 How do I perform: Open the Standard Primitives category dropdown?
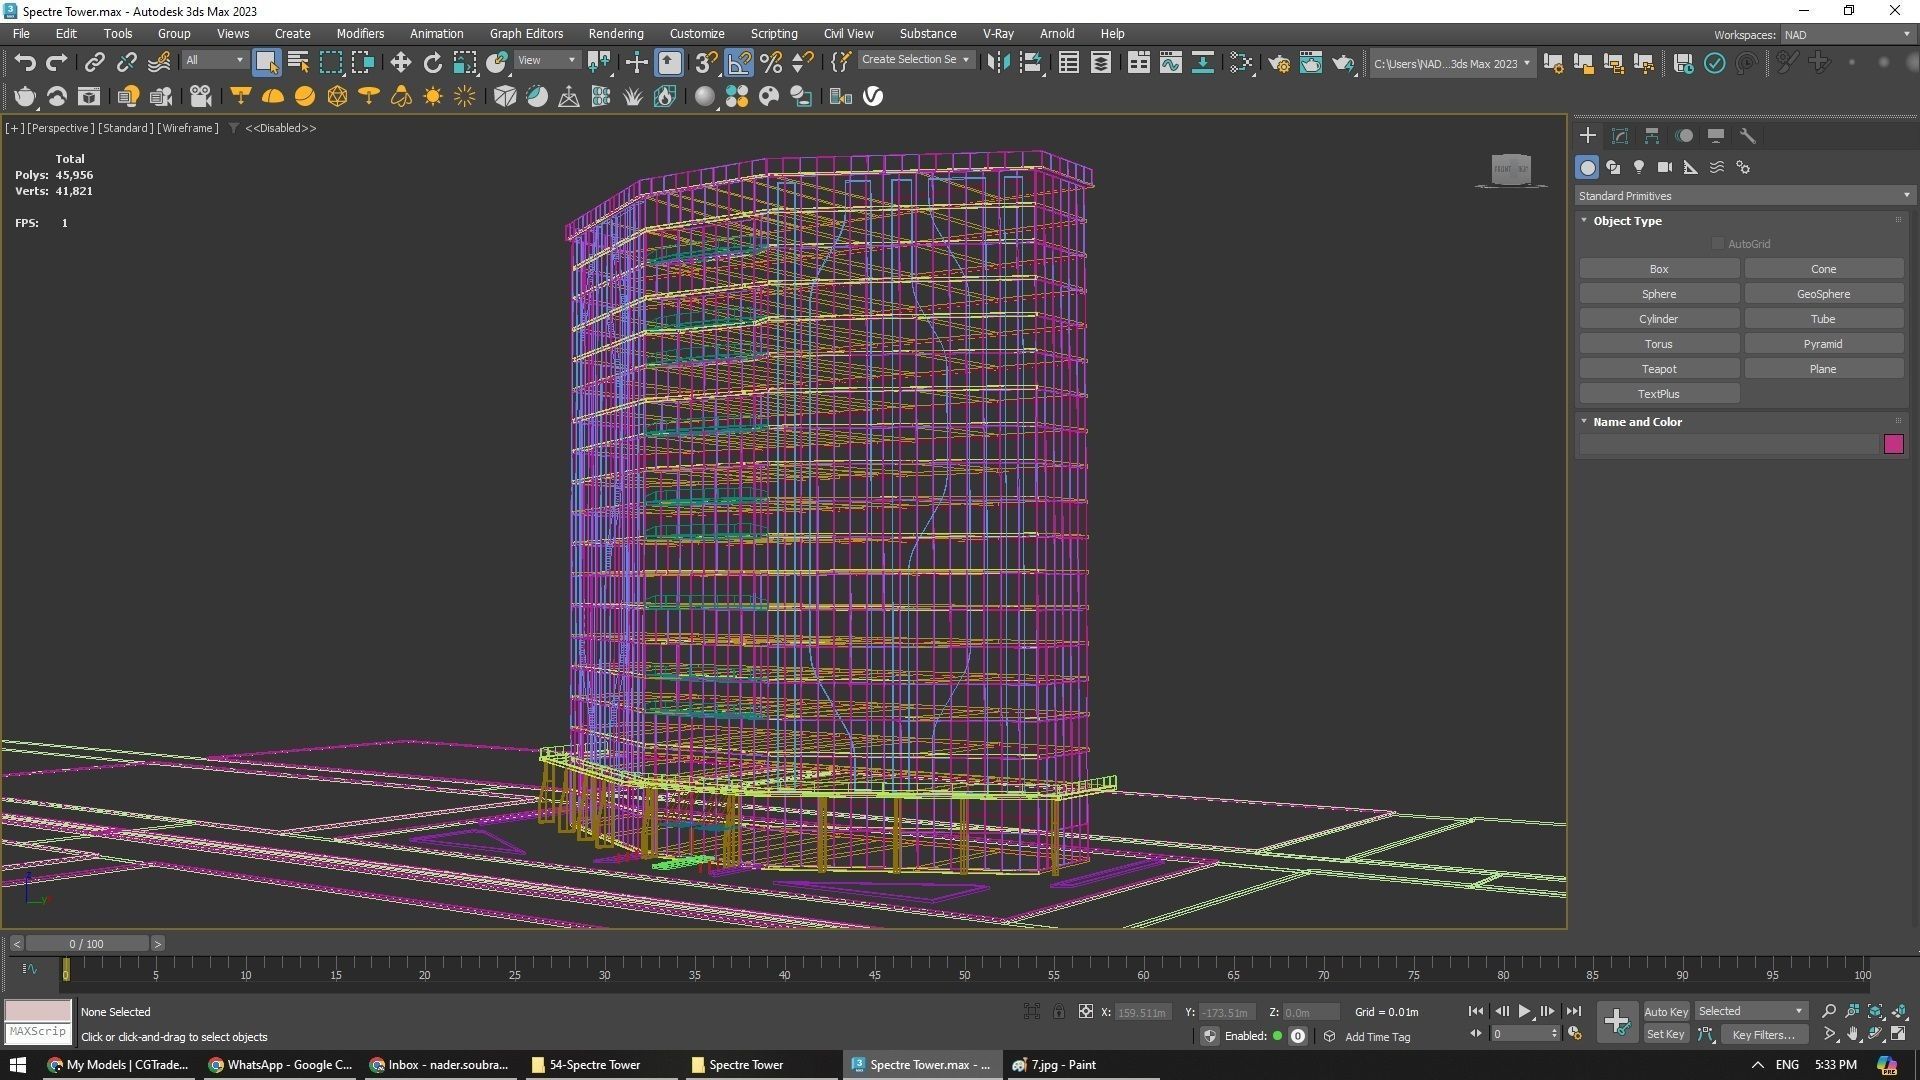(x=1744, y=196)
